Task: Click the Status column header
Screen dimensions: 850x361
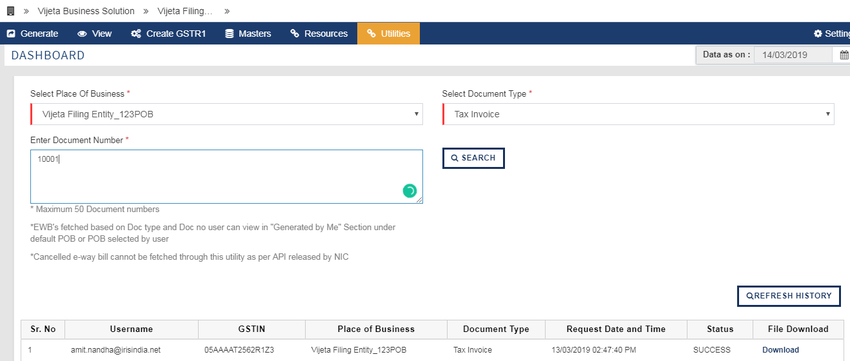Action: tap(720, 329)
